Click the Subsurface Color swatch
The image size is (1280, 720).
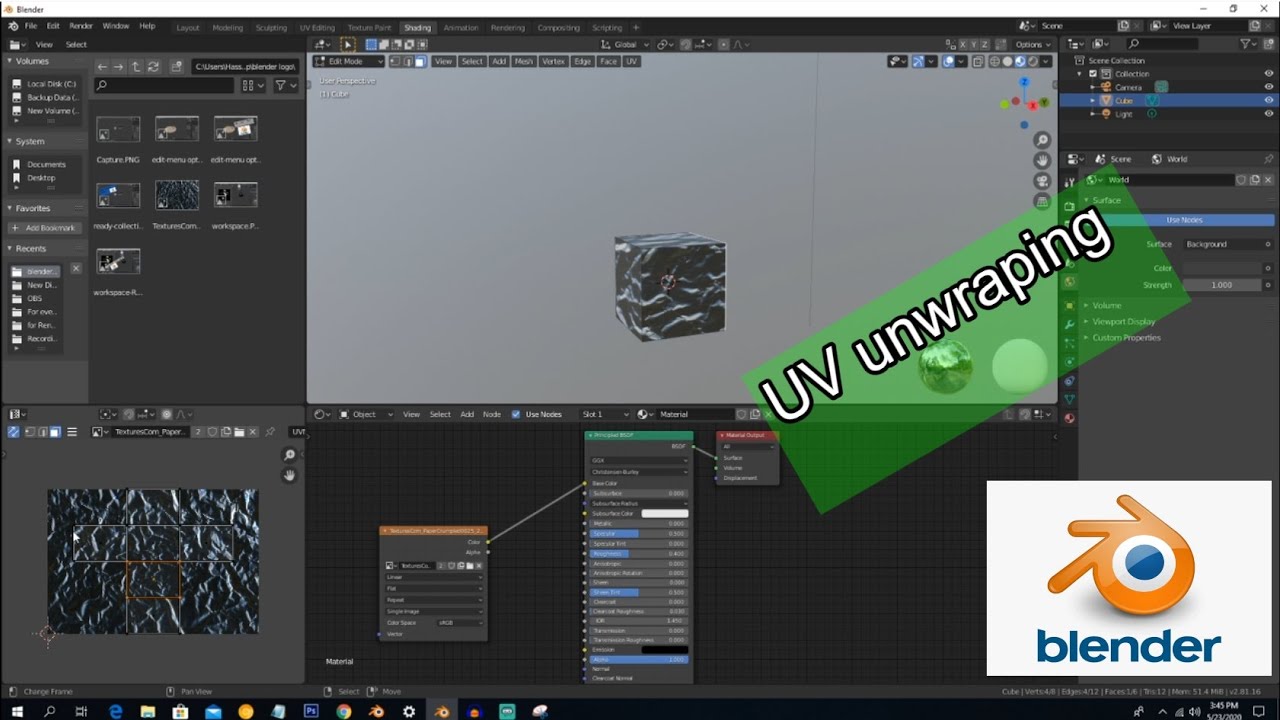click(664, 513)
